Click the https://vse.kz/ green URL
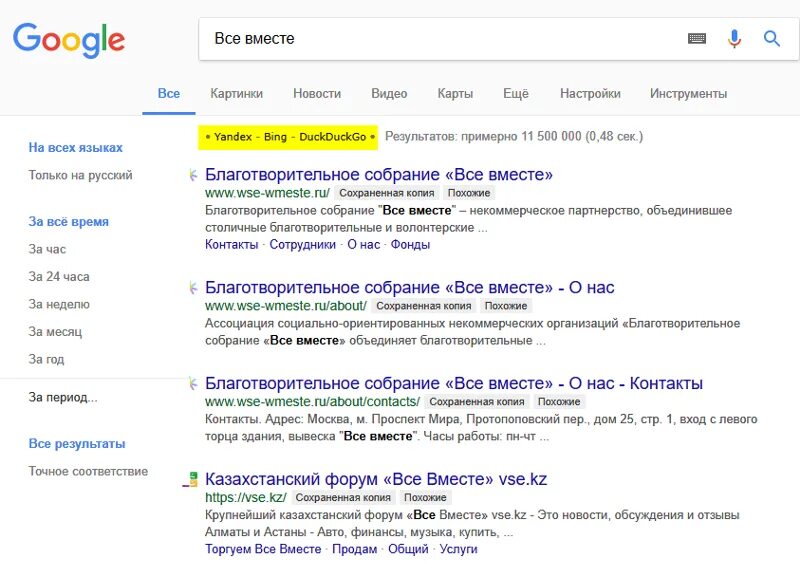The image size is (800, 567). tap(245, 497)
